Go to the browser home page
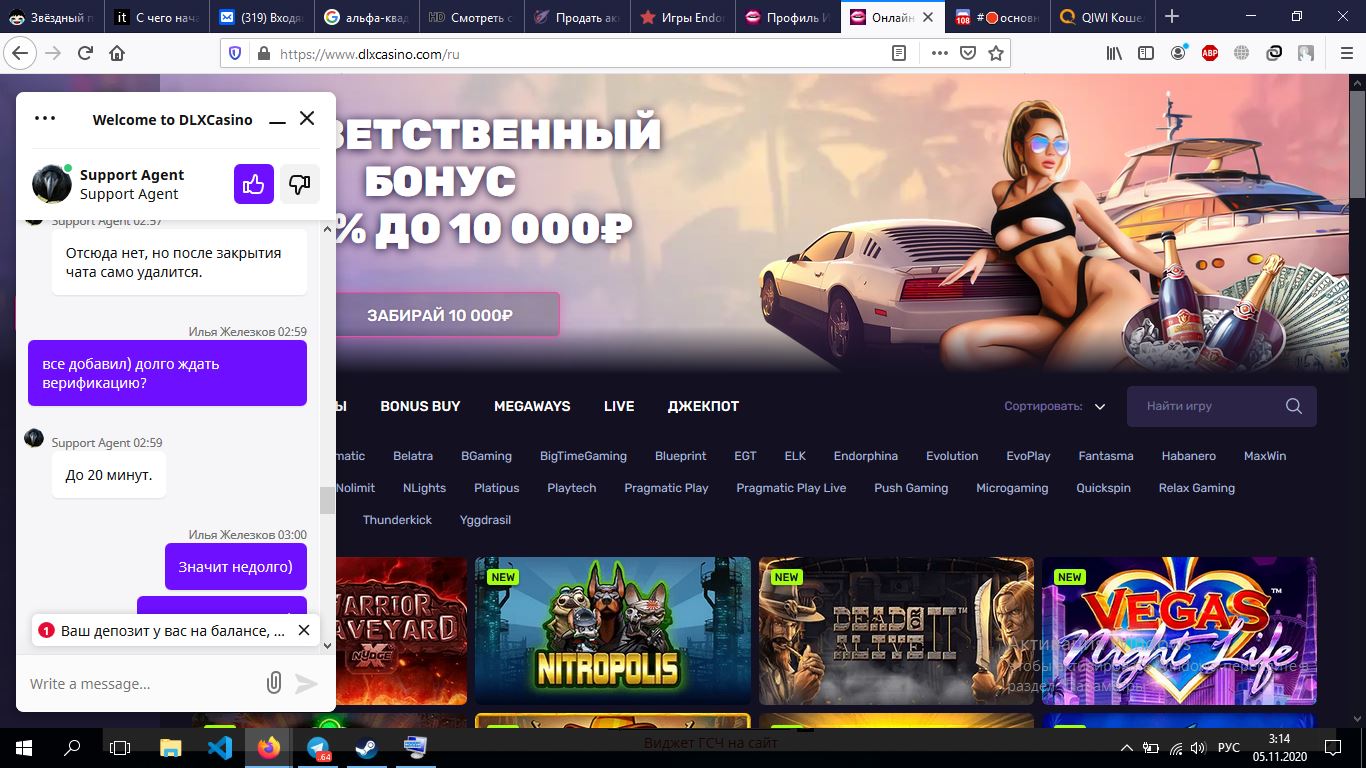Image resolution: width=1366 pixels, height=768 pixels. (117, 53)
